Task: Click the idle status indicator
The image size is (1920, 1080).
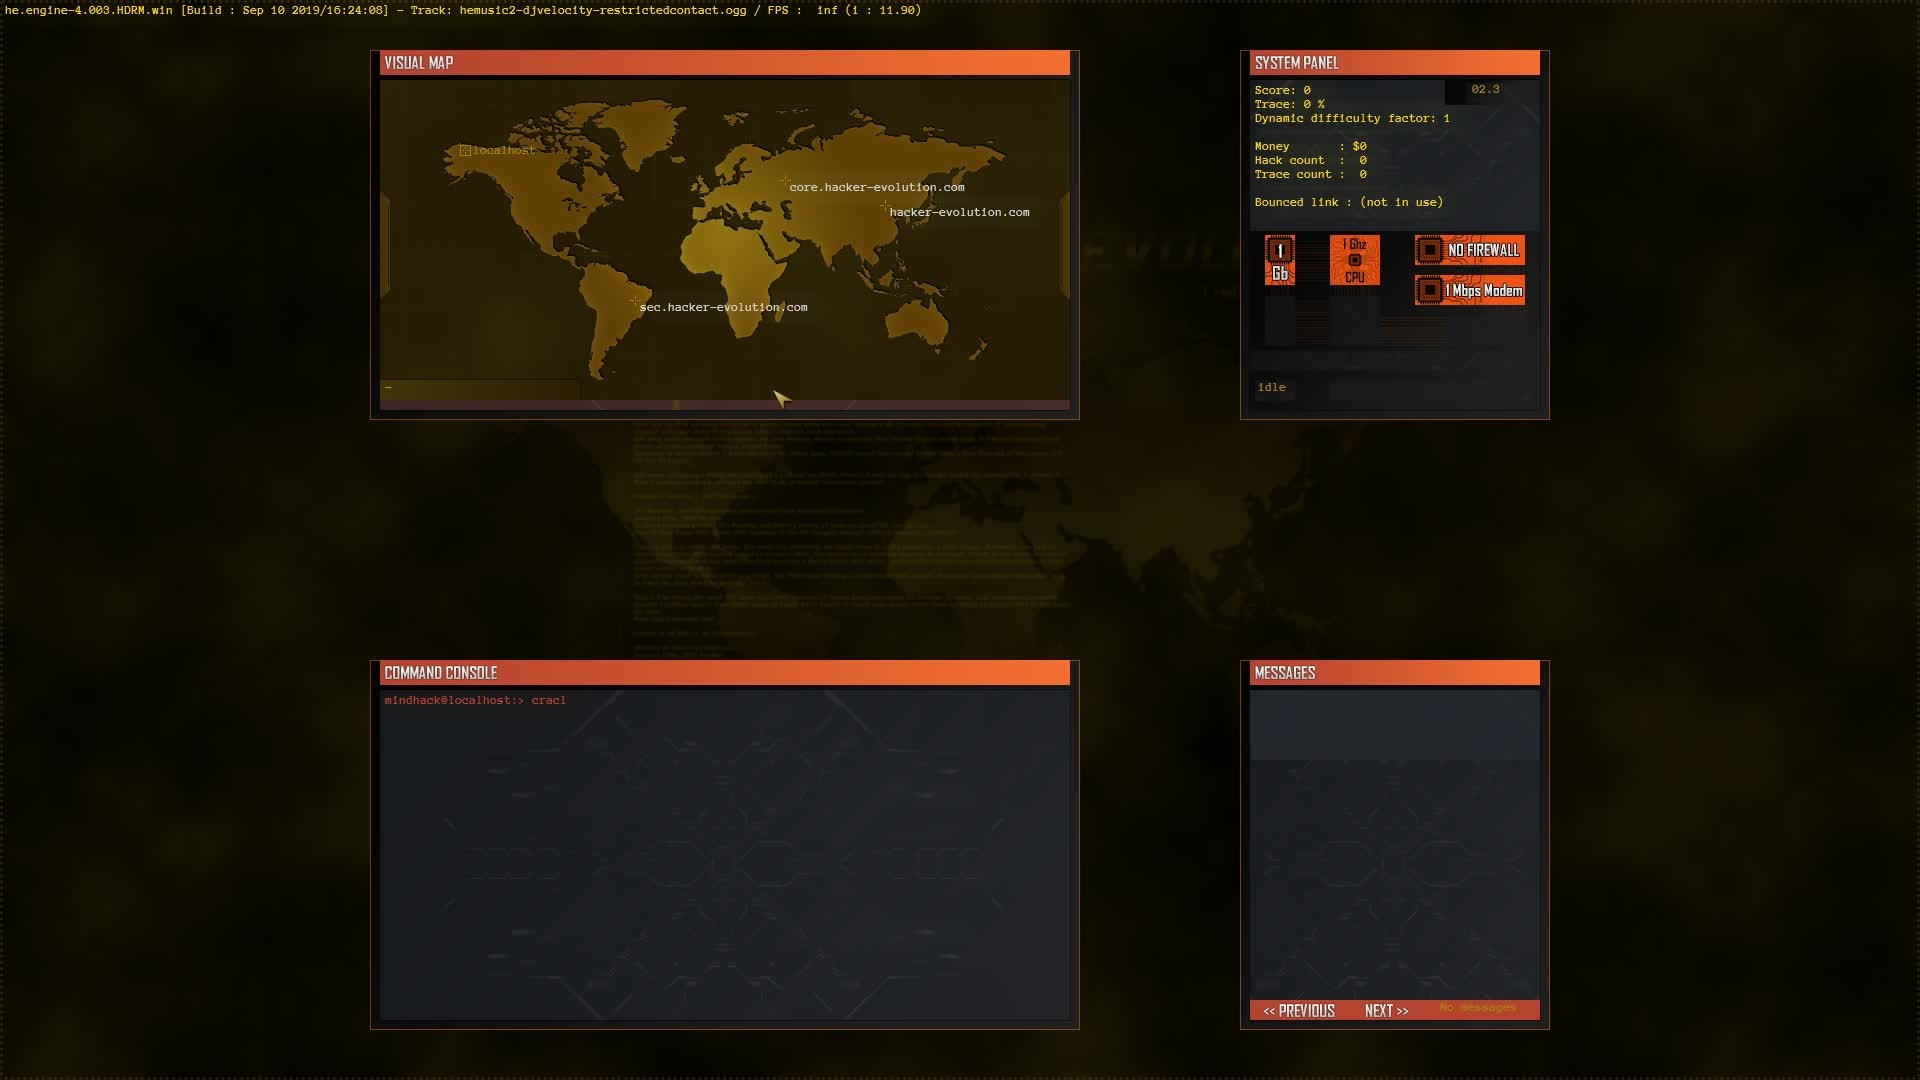Action: coord(1272,387)
